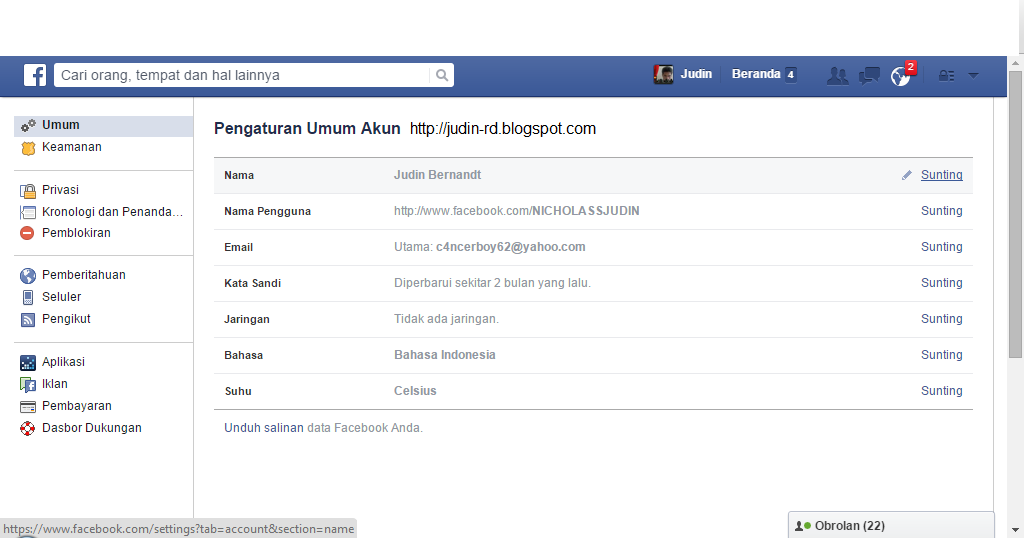Open Judin's profile picture thumbnail
Screen dimensions: 1024x538
click(663, 74)
